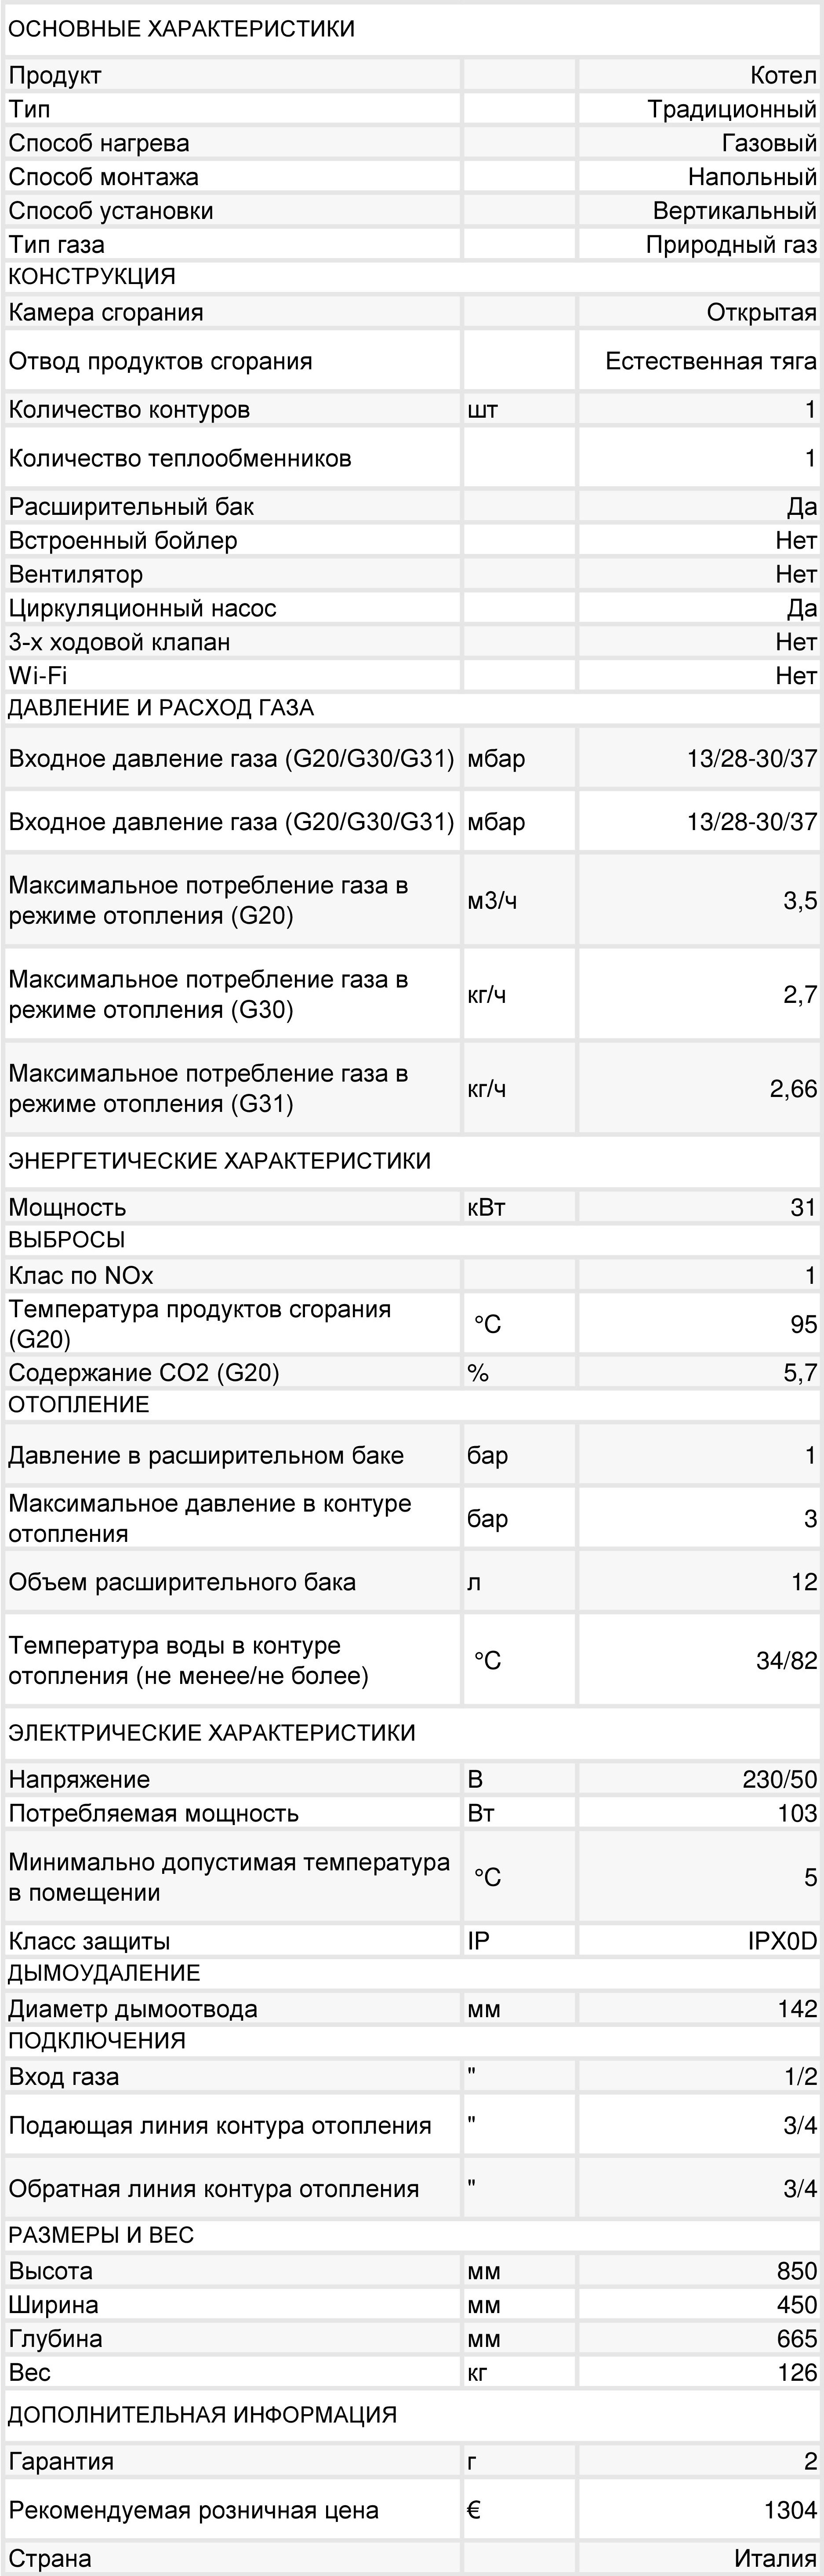
Task: Click the 'Содержание CO2 (G20)' label
Action: [x=144, y=1372]
